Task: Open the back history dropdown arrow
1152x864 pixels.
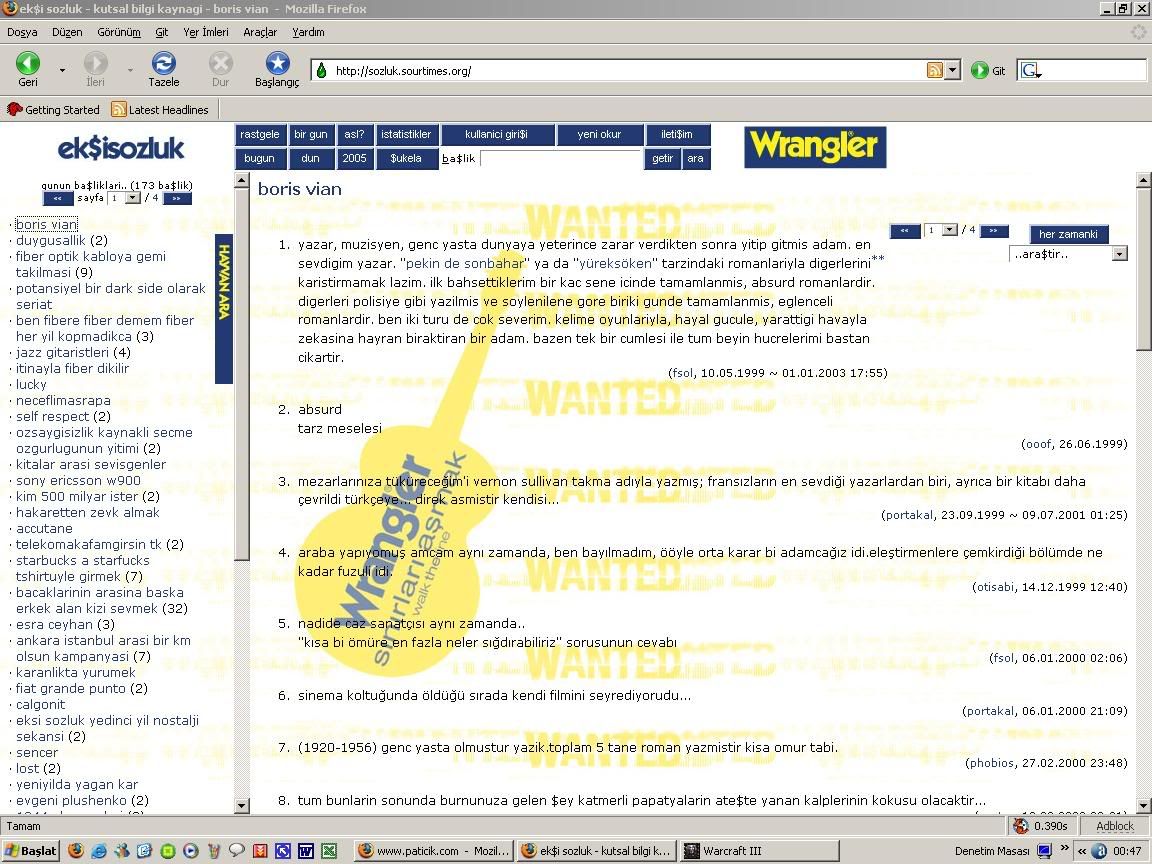Action: point(62,71)
